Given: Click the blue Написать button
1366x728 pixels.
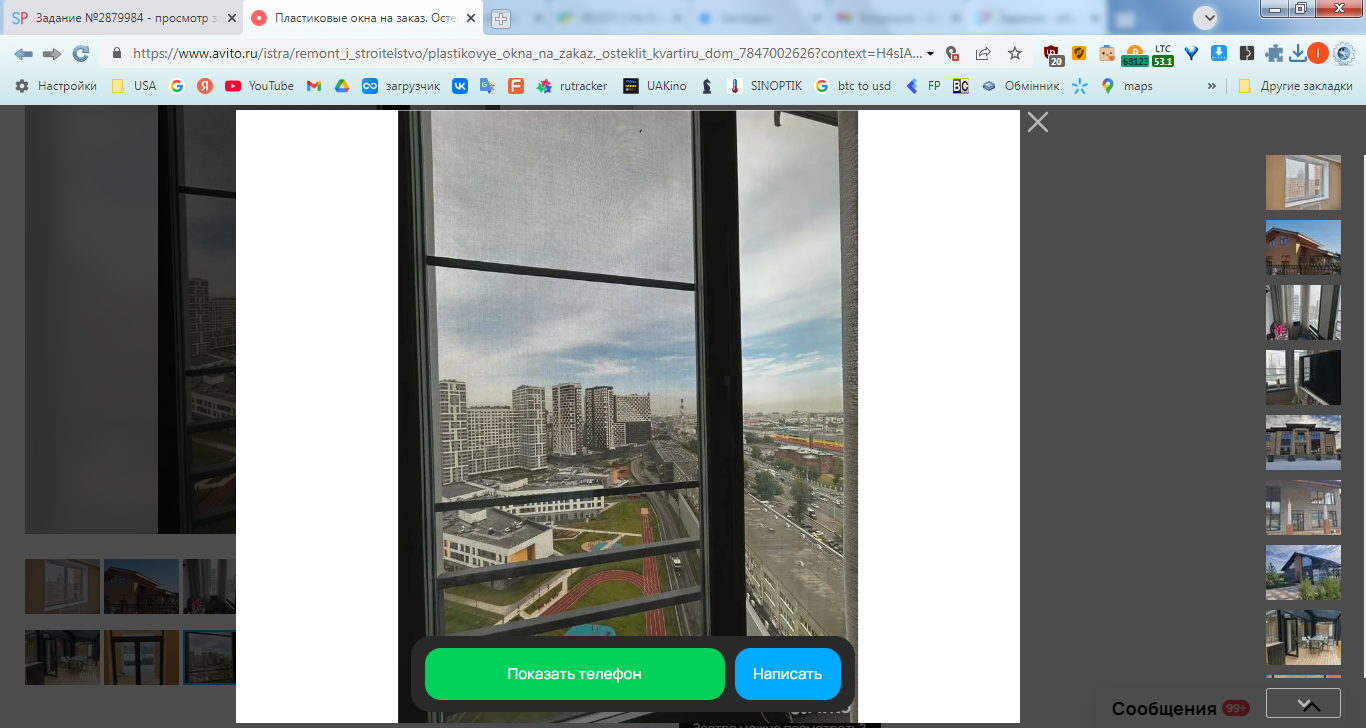Looking at the screenshot, I should click(x=788, y=674).
